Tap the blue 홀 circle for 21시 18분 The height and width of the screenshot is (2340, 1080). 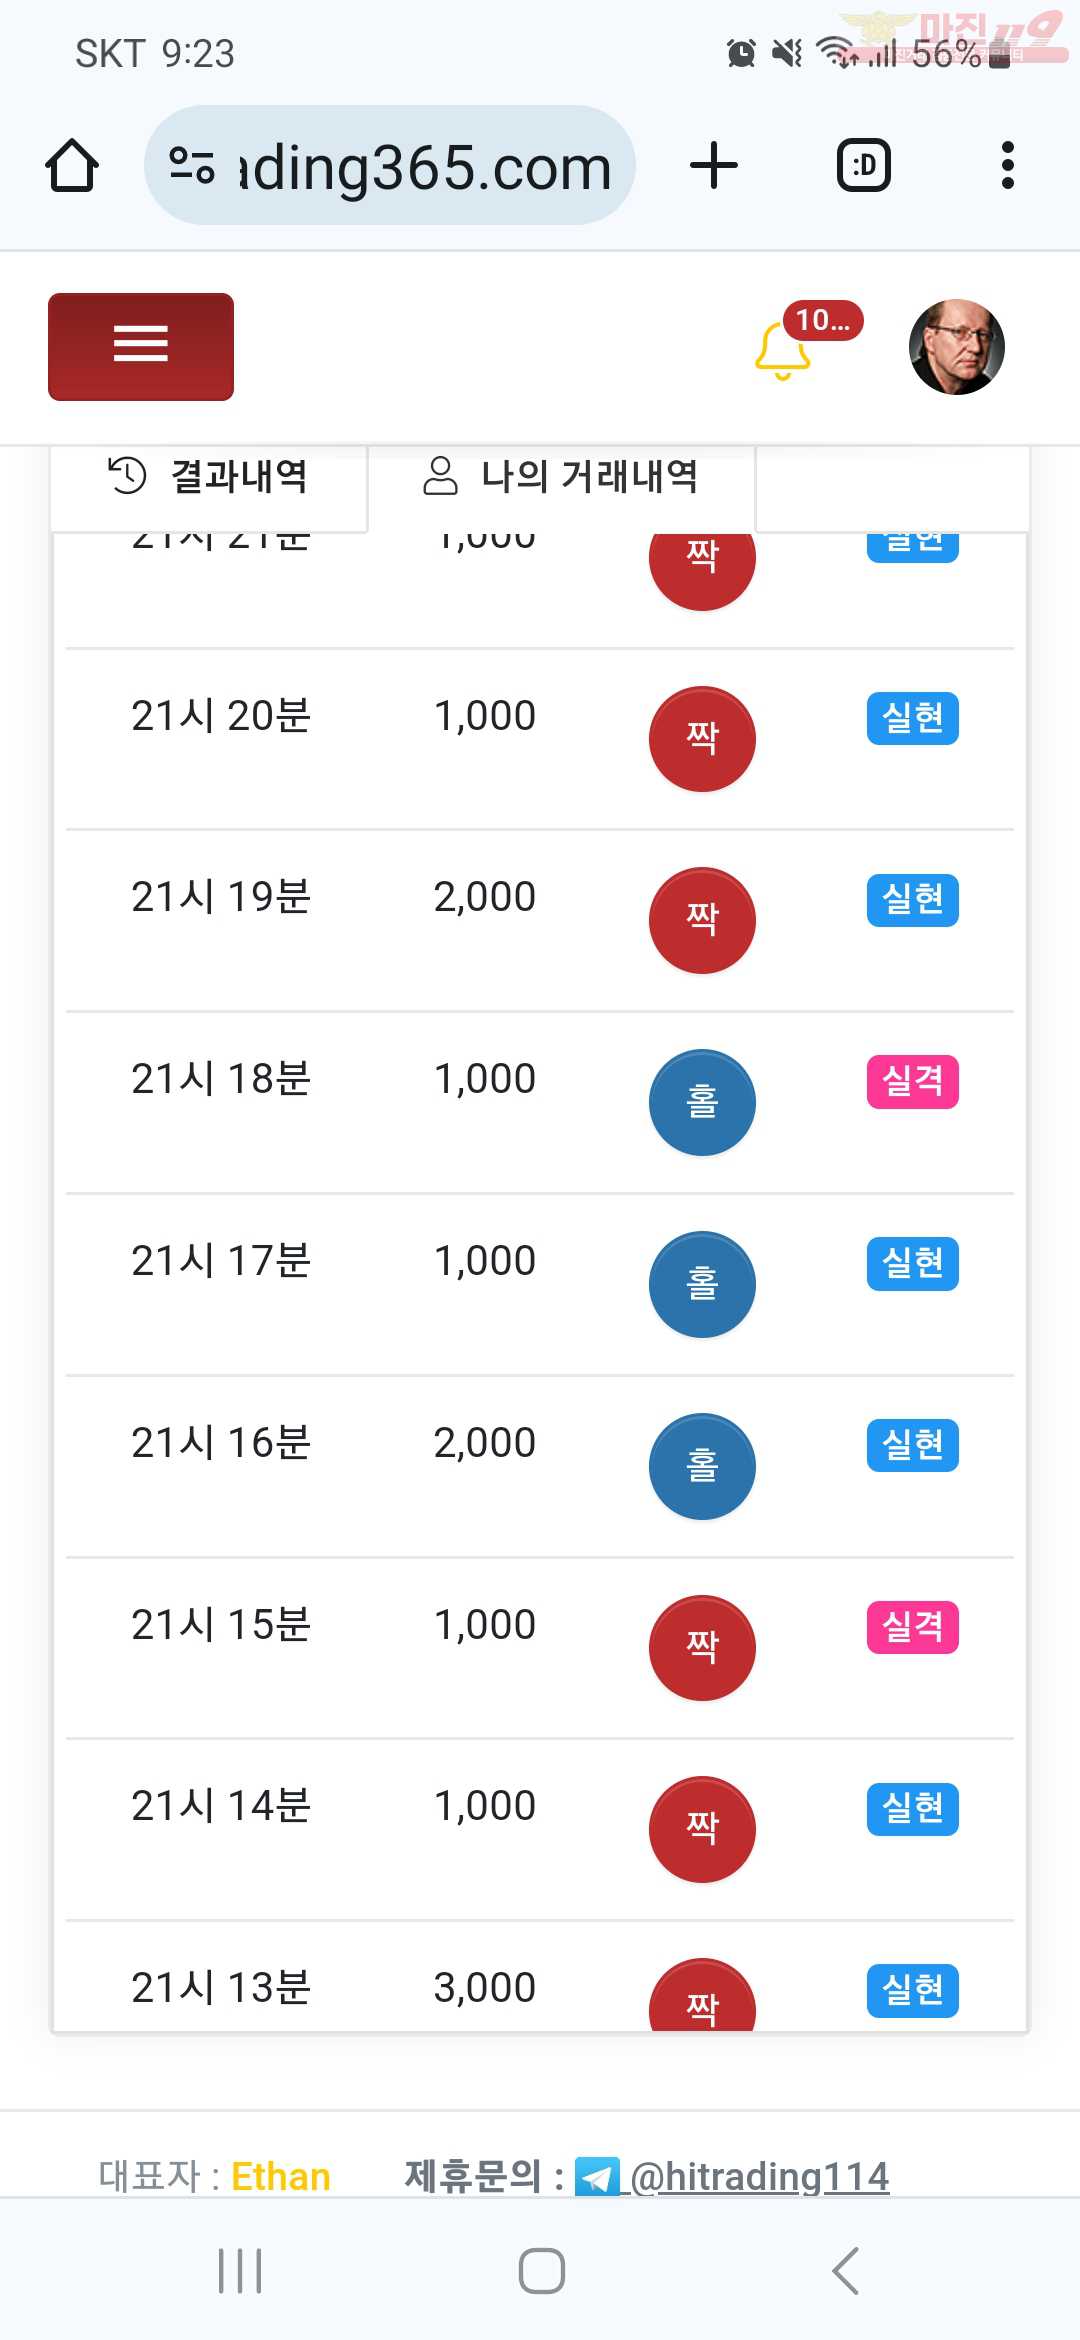click(x=702, y=1102)
